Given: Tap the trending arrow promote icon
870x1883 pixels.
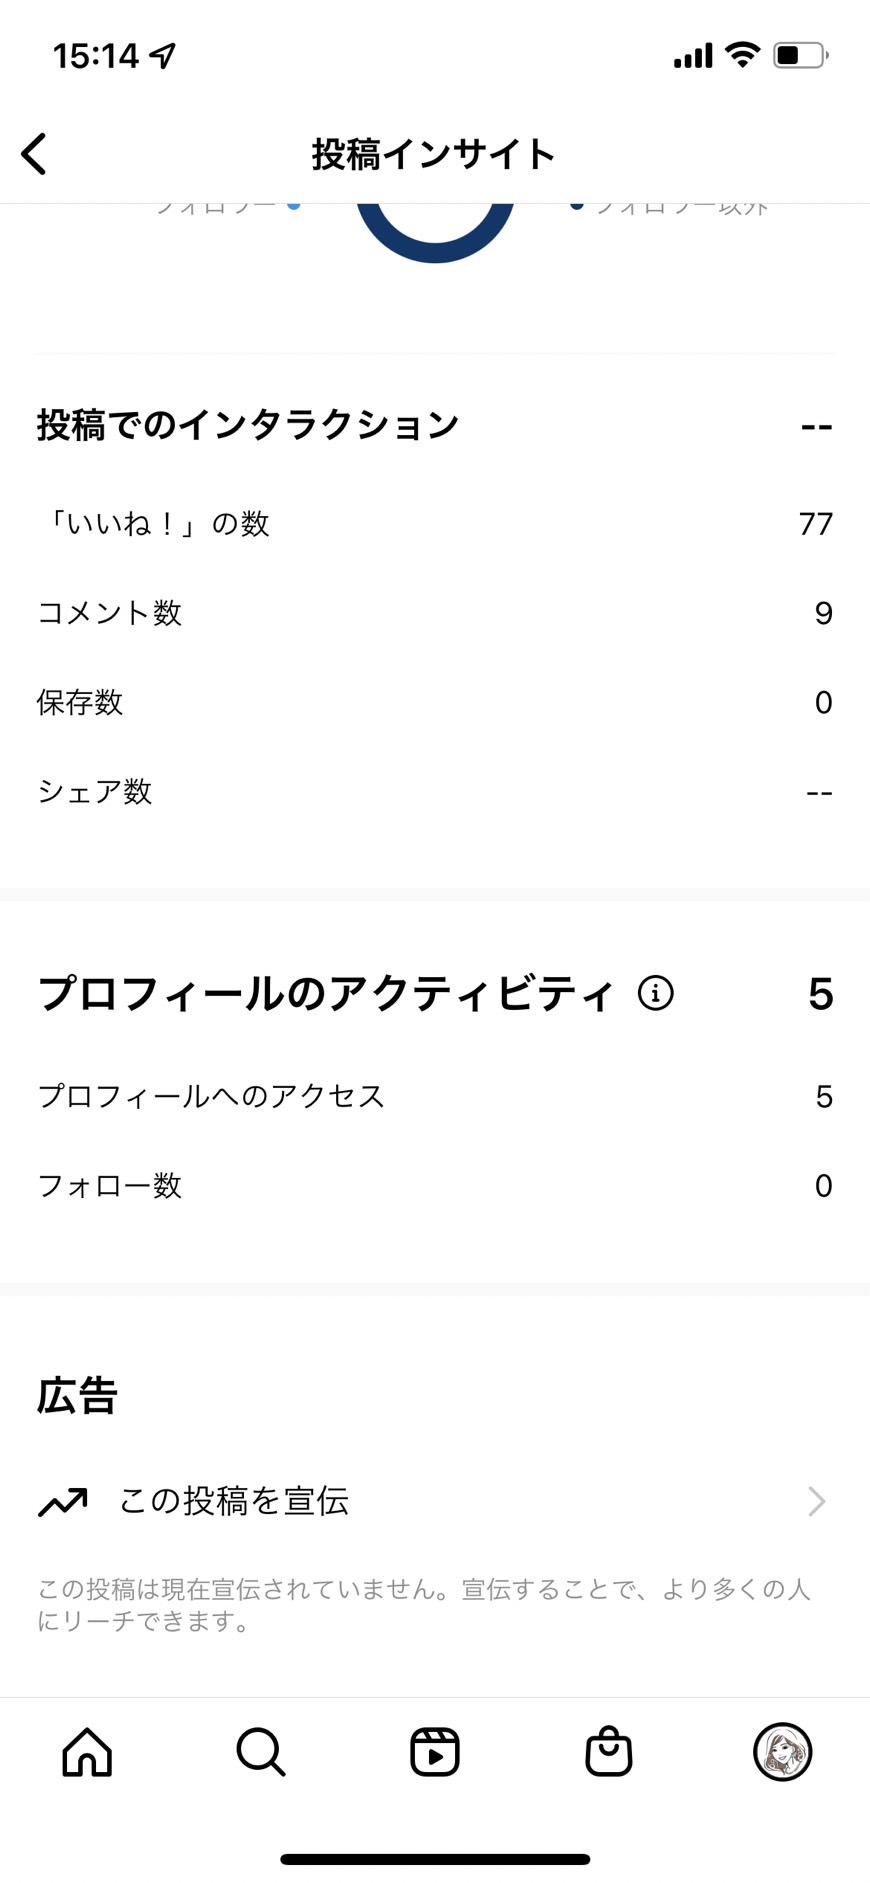Looking at the screenshot, I should tap(63, 1502).
